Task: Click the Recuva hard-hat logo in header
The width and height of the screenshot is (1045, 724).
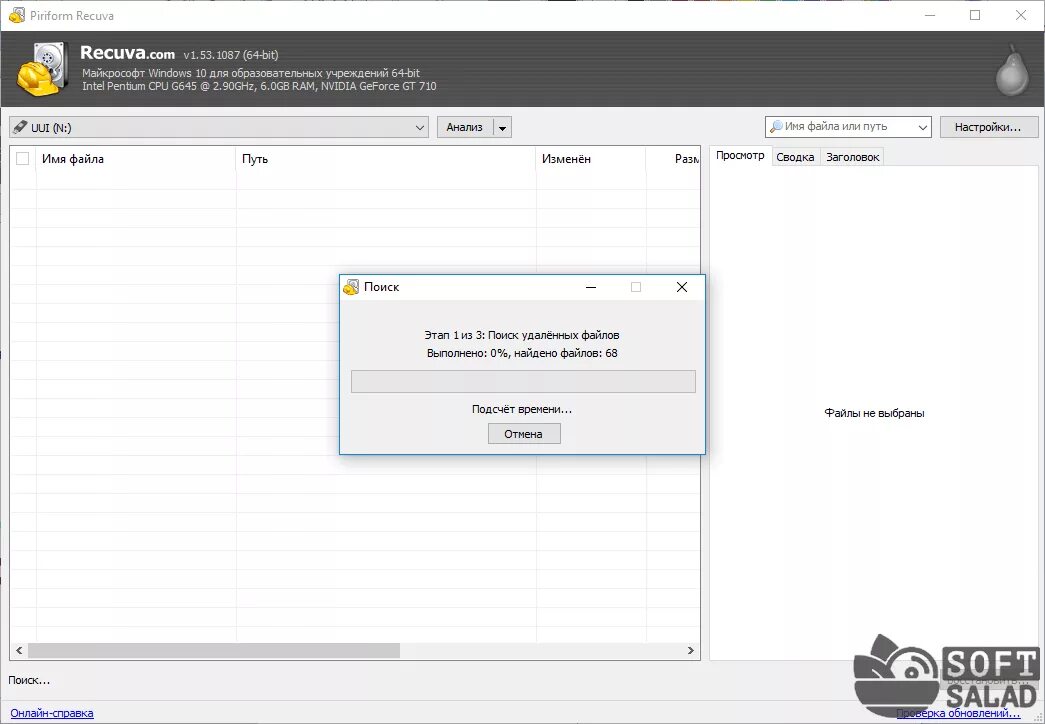Action: tap(43, 68)
